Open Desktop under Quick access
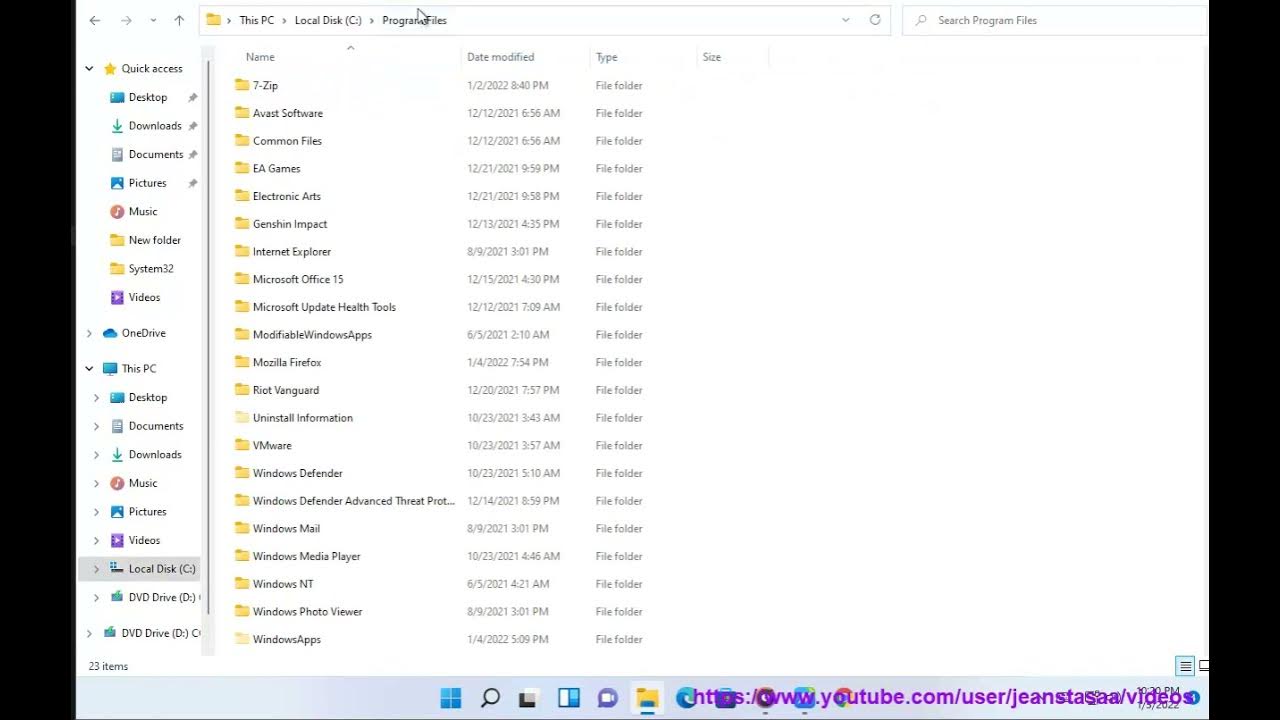 coord(148,97)
